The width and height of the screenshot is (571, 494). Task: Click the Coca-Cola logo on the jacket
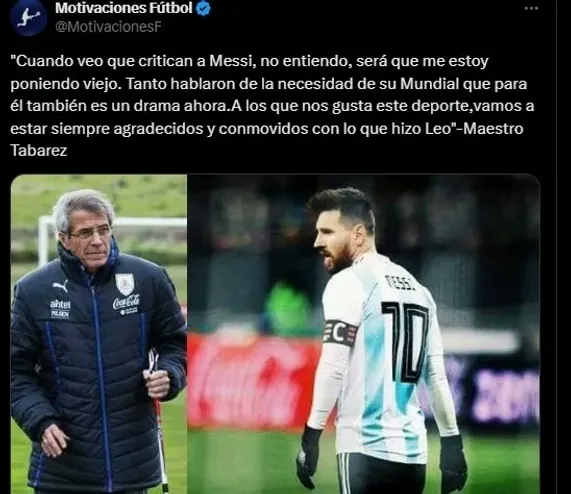(126, 302)
